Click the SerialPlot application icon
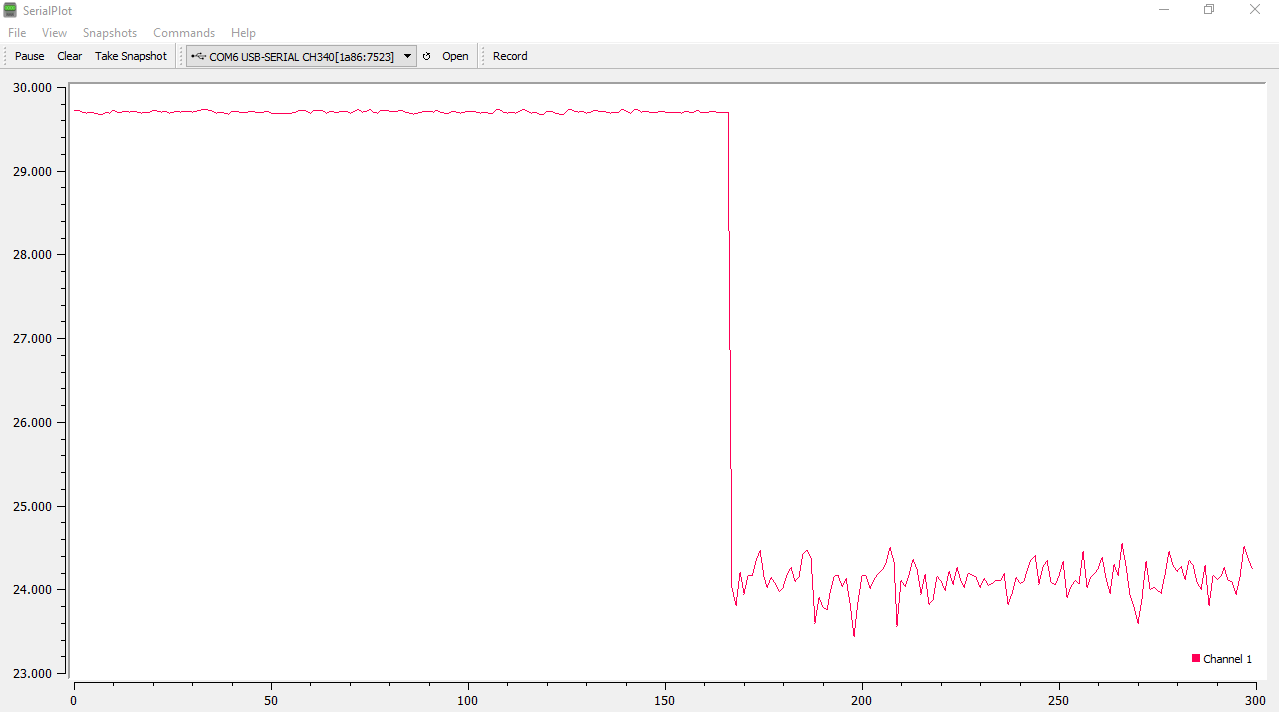The height and width of the screenshot is (712, 1279). coord(10,10)
